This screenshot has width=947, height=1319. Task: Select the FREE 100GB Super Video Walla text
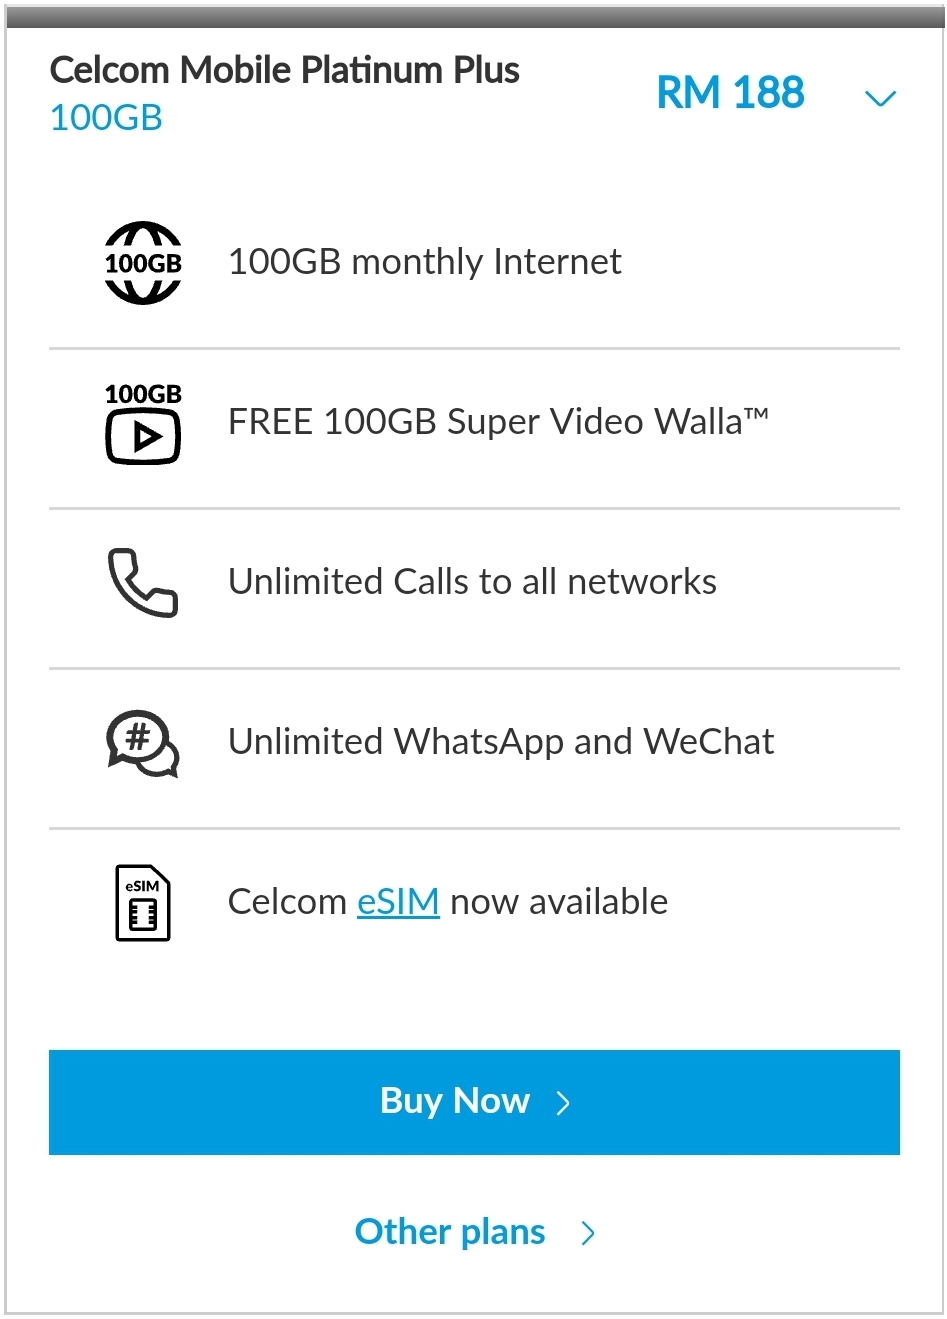point(498,422)
